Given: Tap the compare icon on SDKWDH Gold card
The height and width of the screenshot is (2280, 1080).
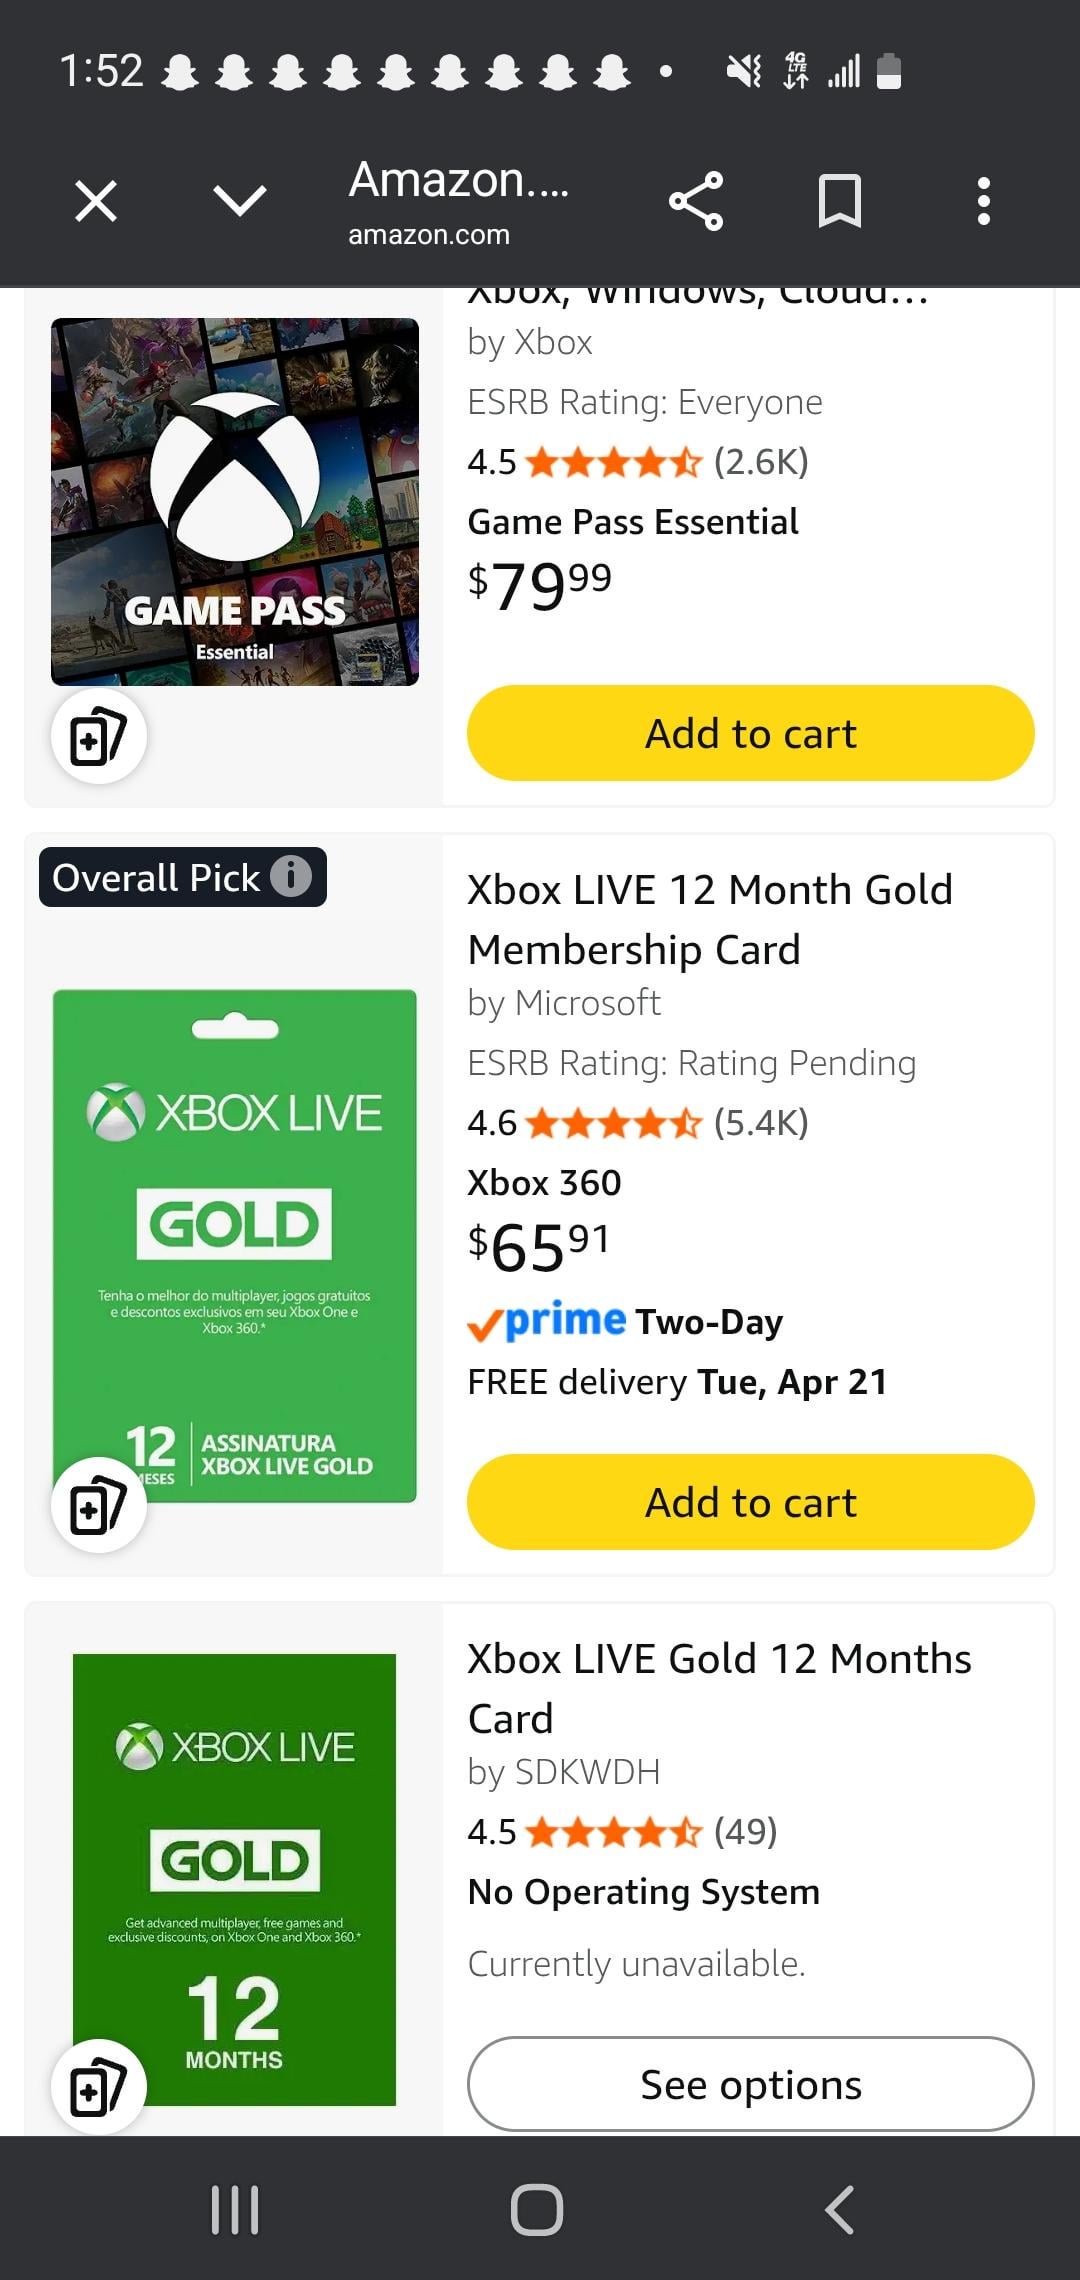Looking at the screenshot, I should (x=99, y=2087).
